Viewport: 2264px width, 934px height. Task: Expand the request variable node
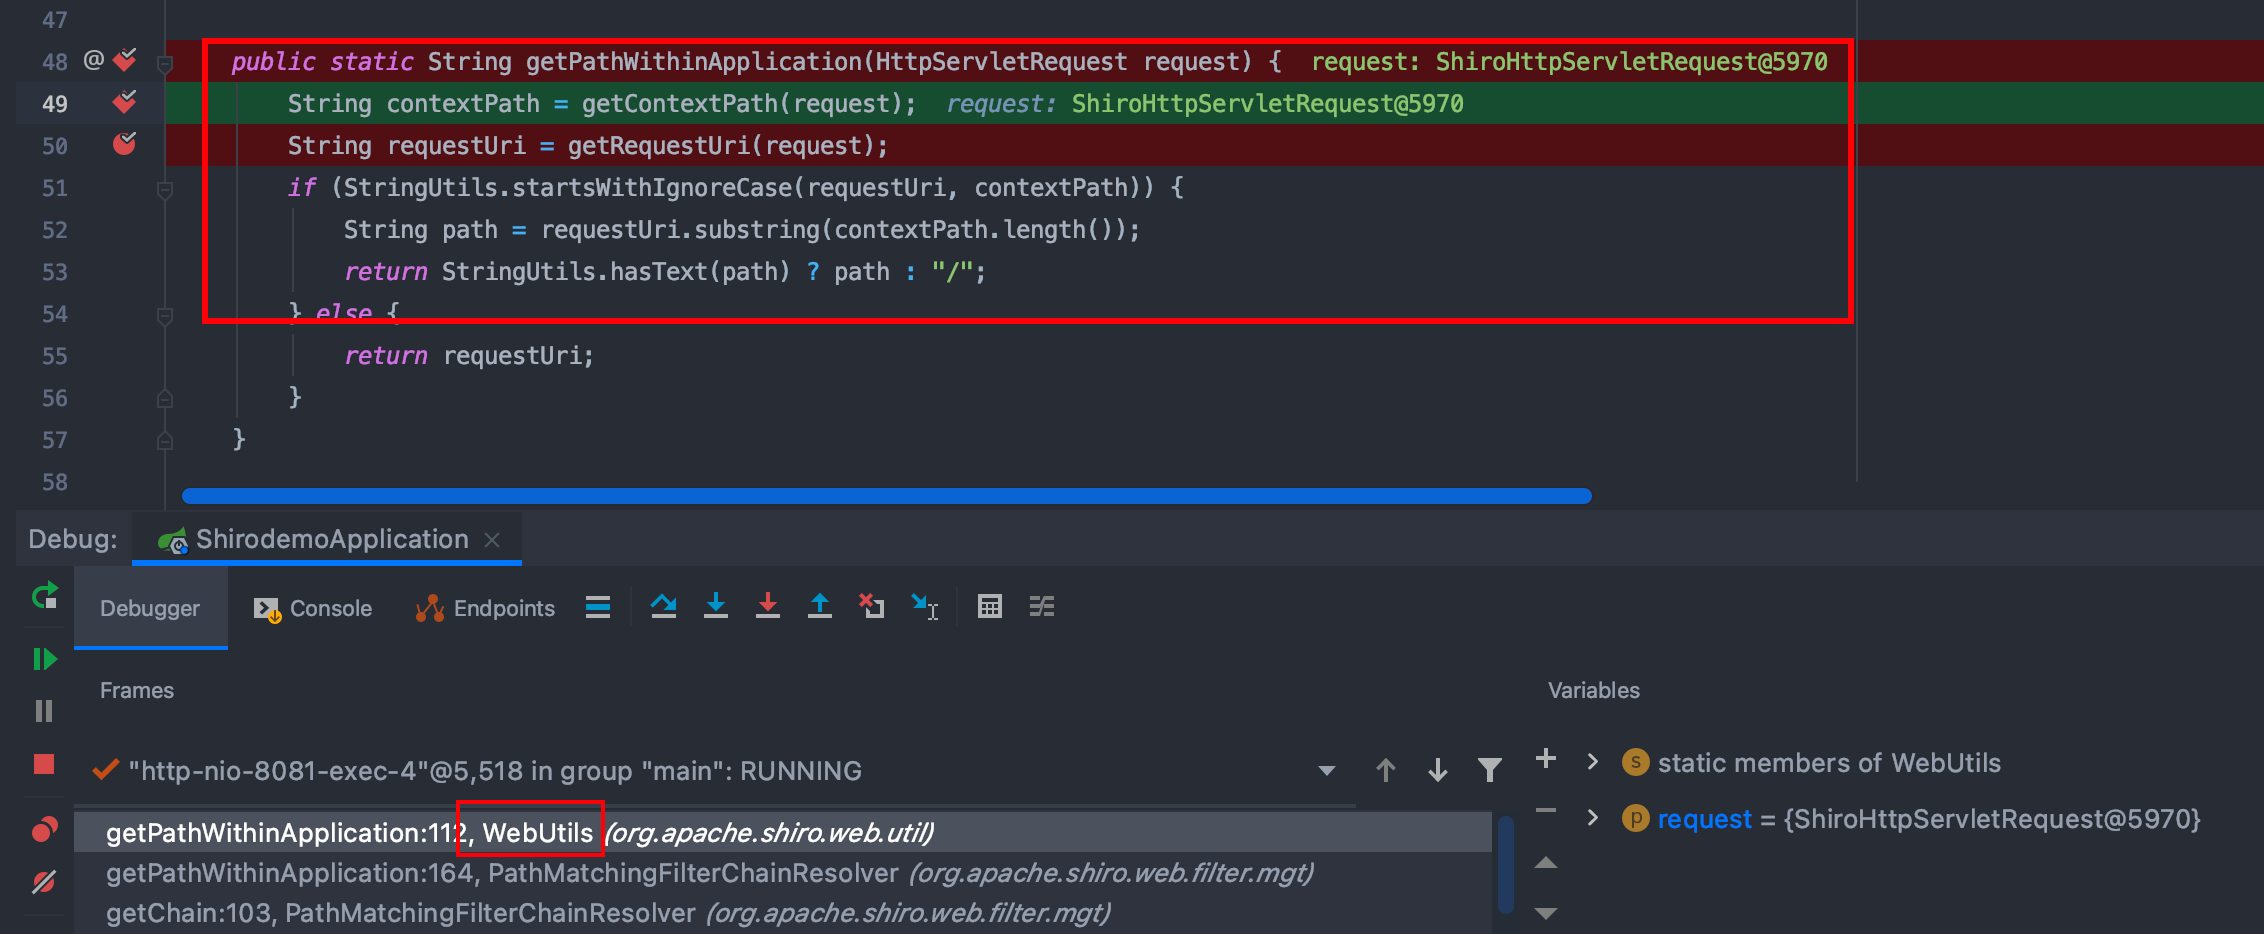click(1593, 818)
